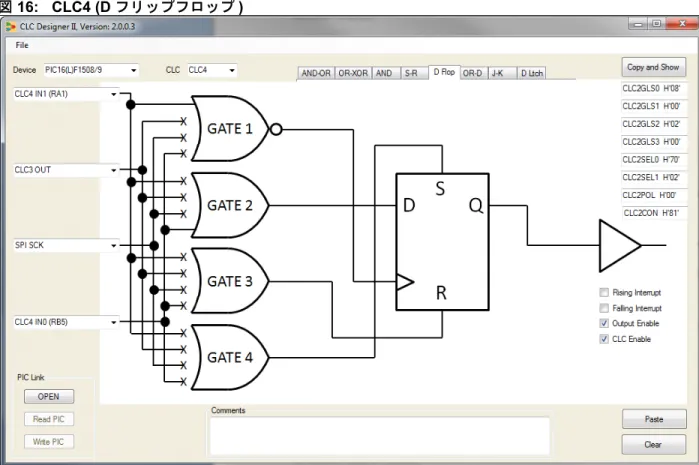The image size is (699, 465).
Task: Minimize the CLC Designer window
Action: [x=638, y=24]
